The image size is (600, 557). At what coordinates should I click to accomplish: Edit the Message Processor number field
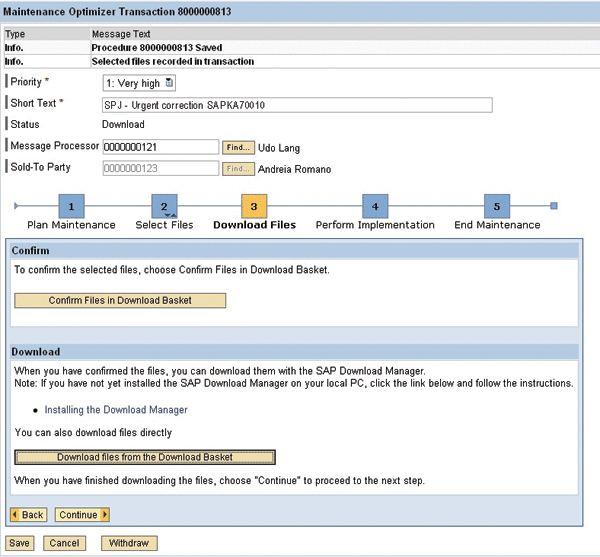point(161,147)
